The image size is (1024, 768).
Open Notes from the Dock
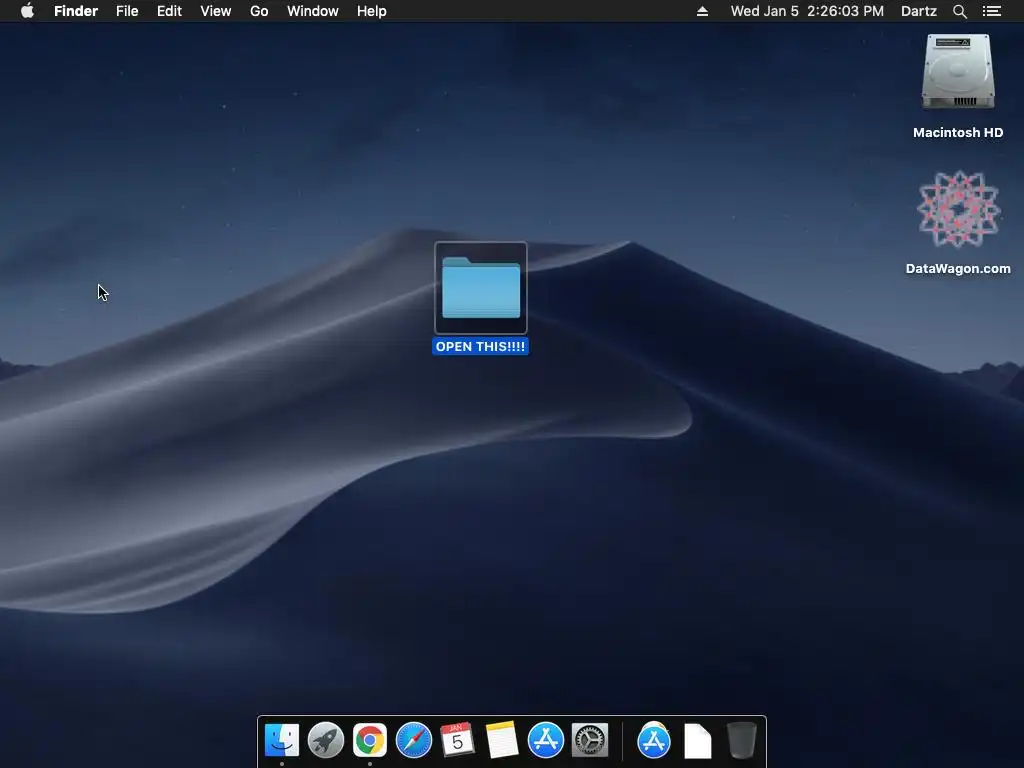(502, 741)
